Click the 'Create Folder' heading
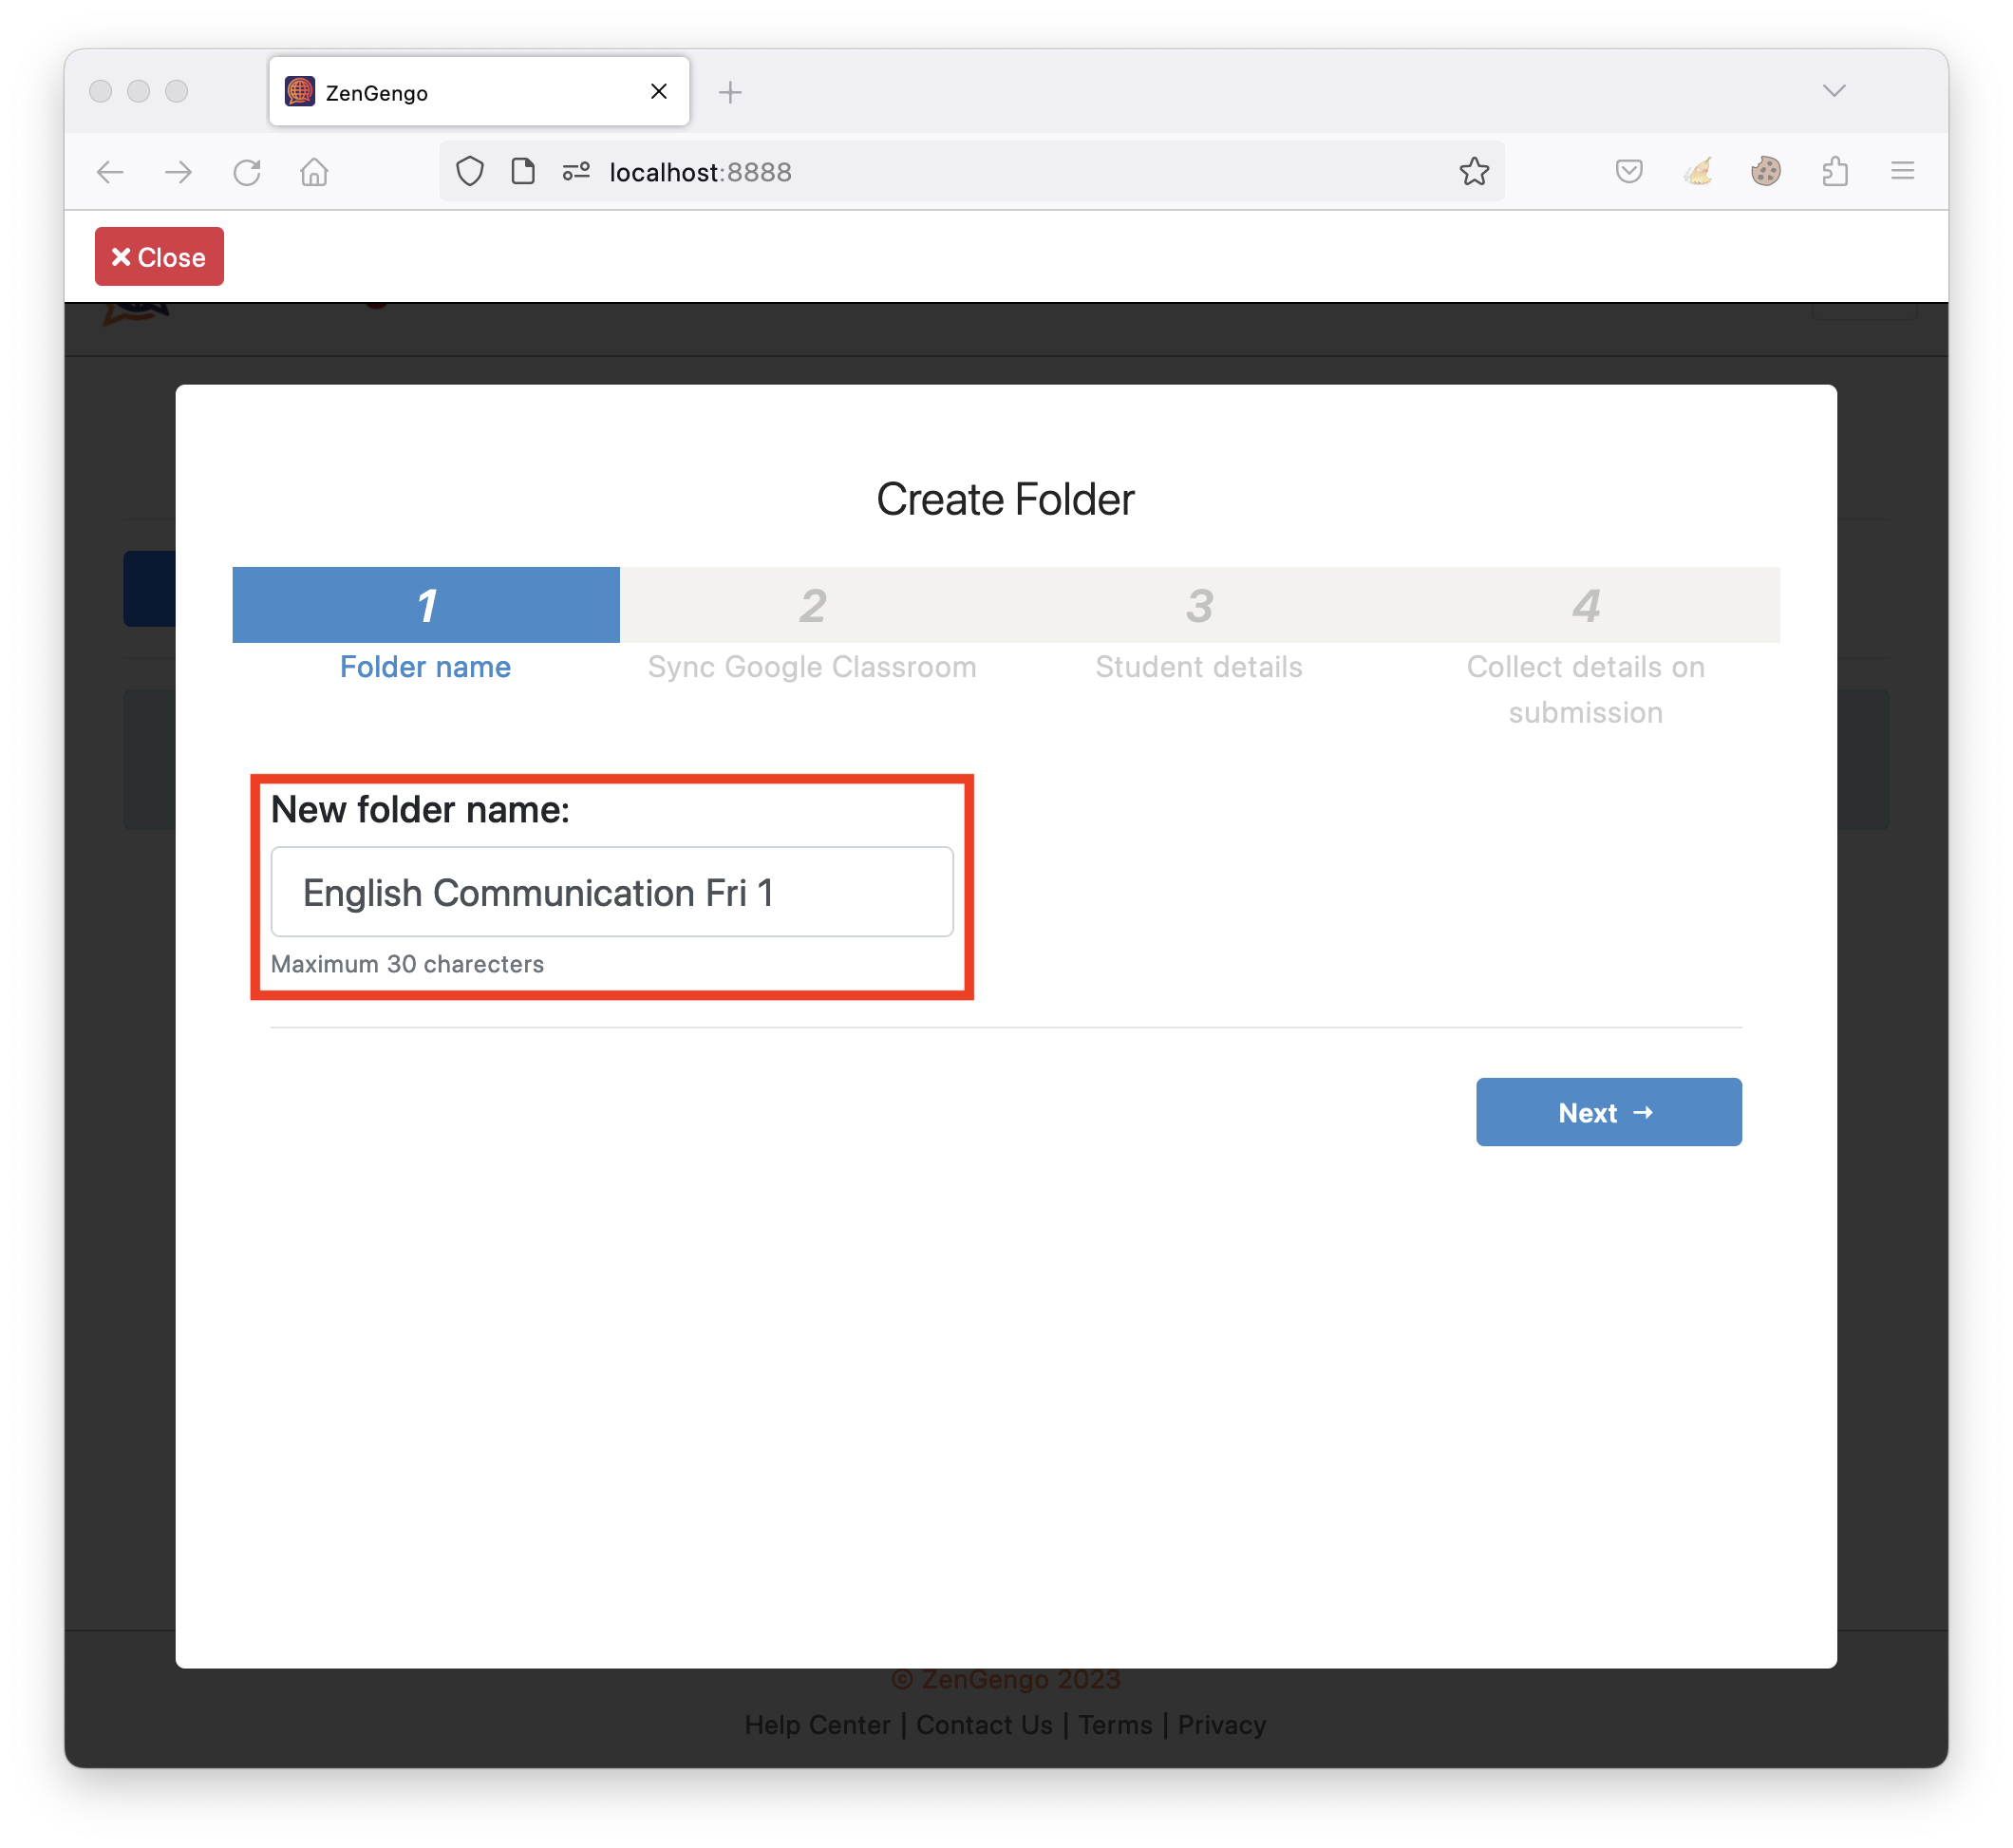This screenshot has width=2013, height=1848. coord(1005,499)
